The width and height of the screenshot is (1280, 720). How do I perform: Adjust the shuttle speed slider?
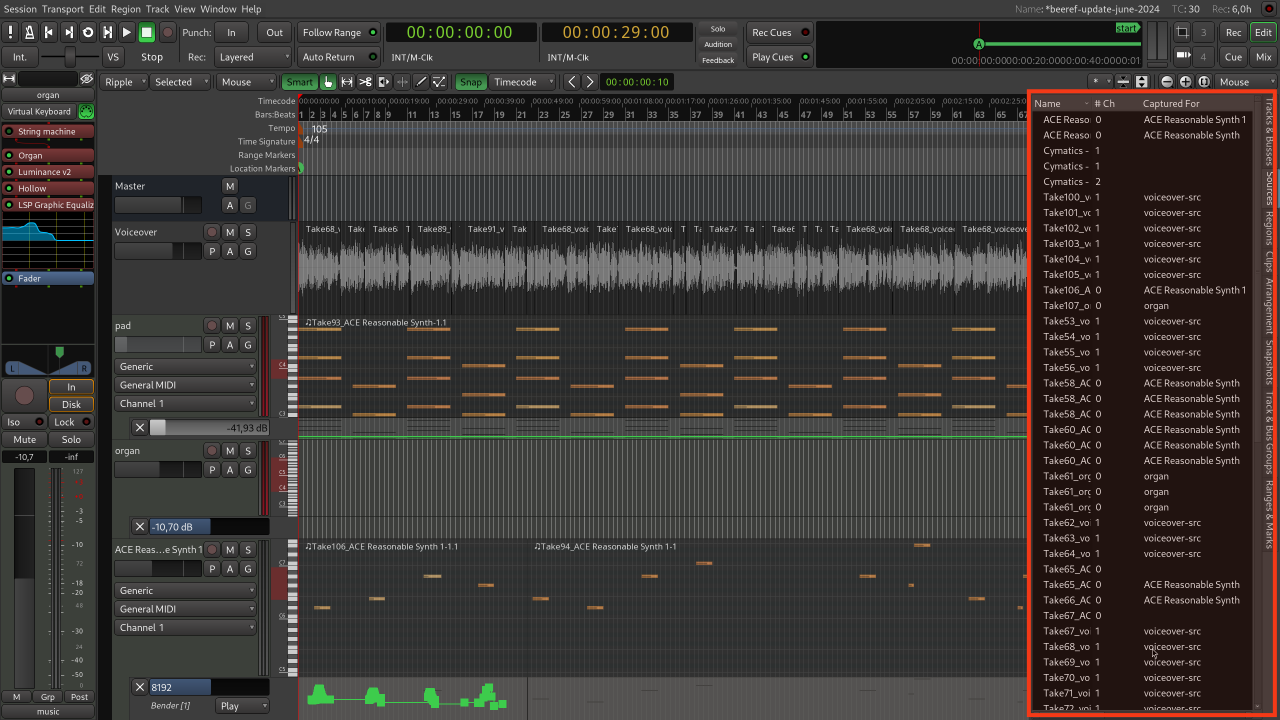click(69, 57)
